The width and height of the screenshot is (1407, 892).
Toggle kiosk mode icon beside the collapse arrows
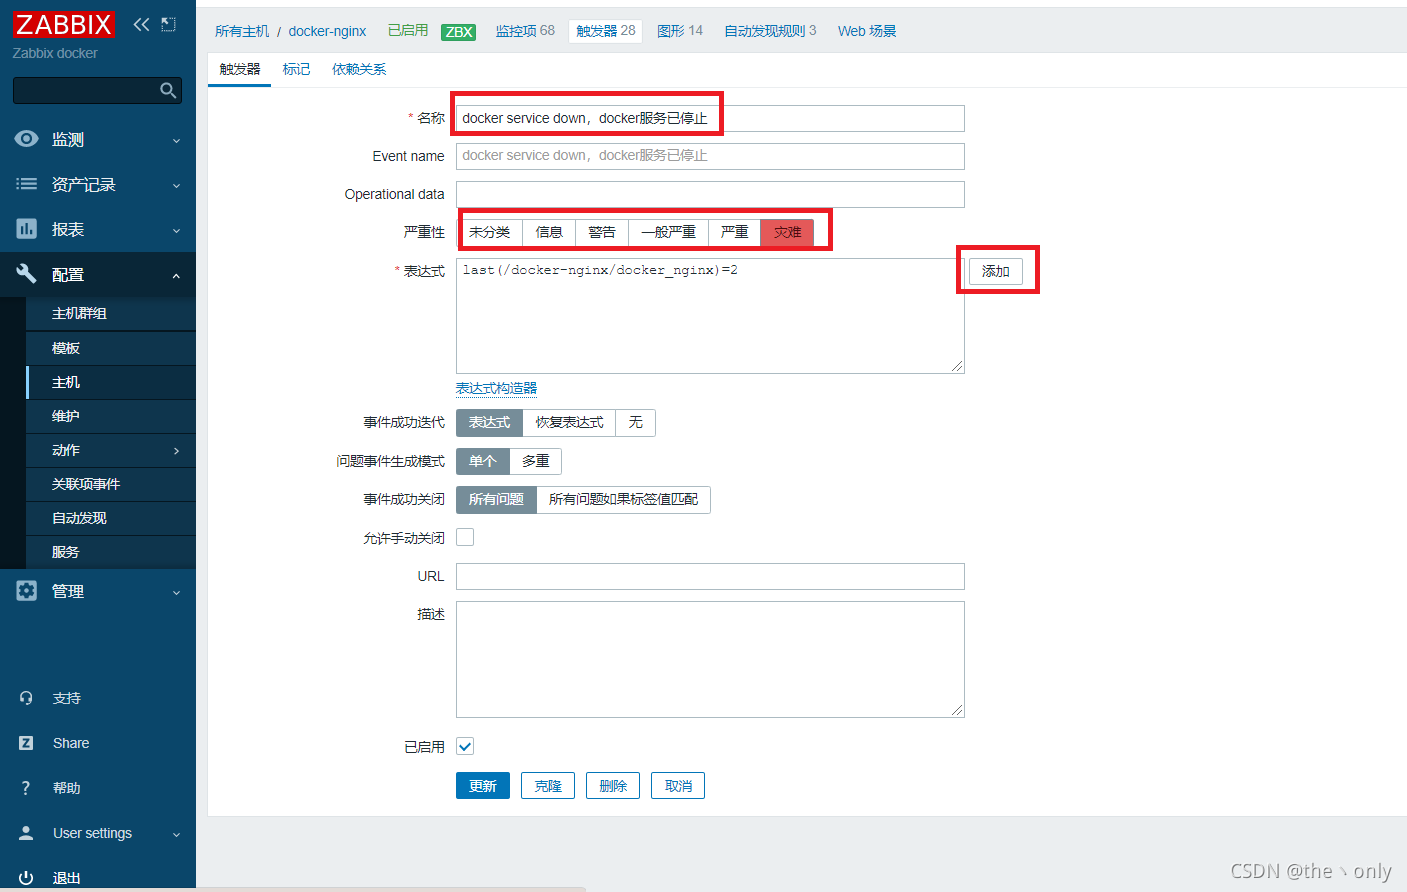coord(168,24)
